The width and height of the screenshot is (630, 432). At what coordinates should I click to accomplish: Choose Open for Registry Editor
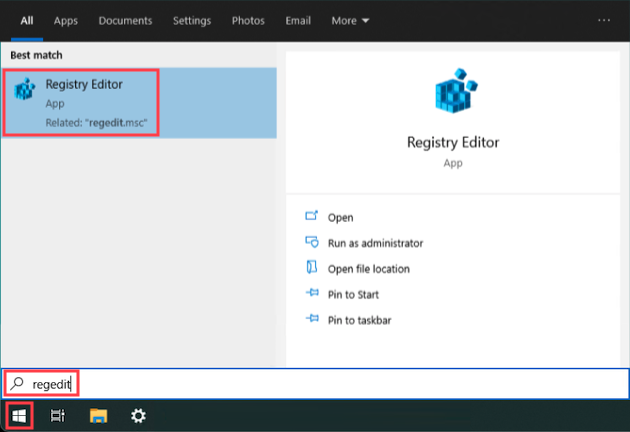[340, 217]
